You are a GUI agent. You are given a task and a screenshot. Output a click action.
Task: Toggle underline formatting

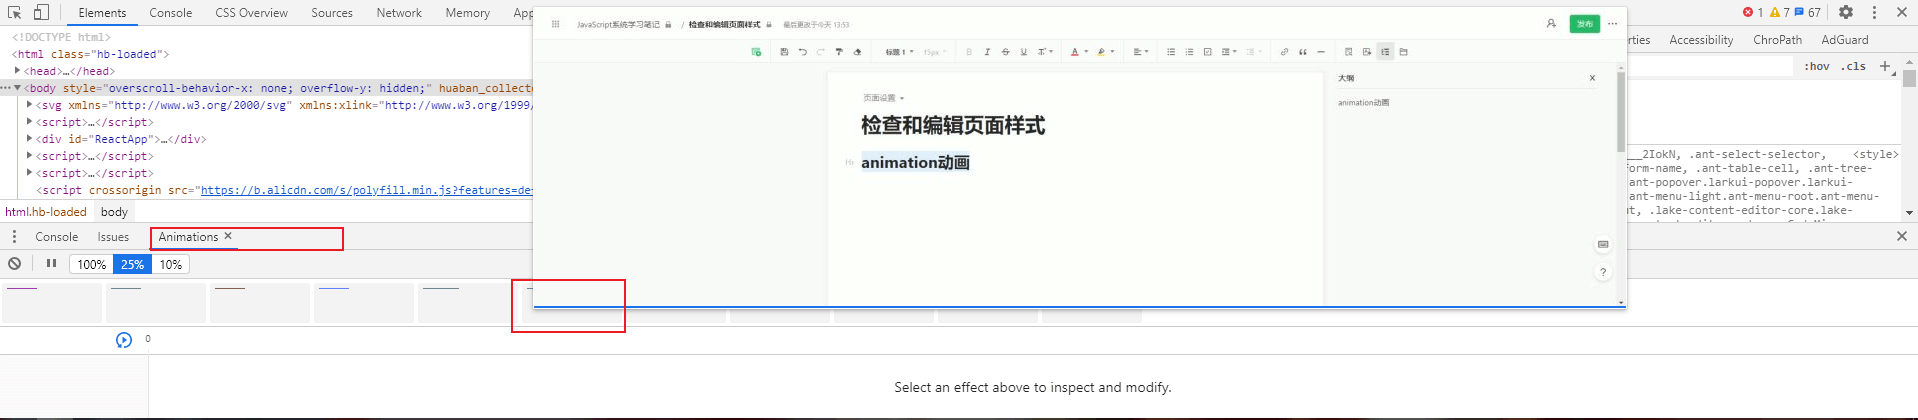coord(1023,52)
